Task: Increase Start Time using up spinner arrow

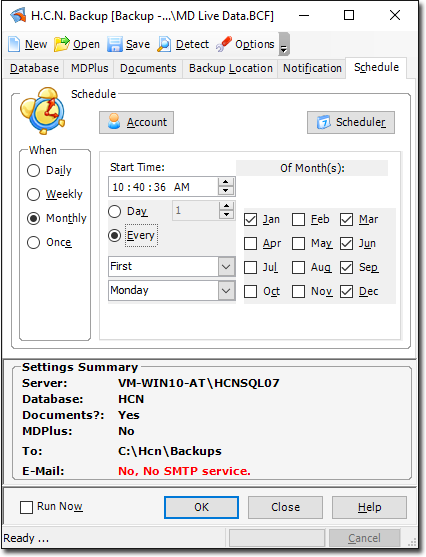Action: pos(226,182)
